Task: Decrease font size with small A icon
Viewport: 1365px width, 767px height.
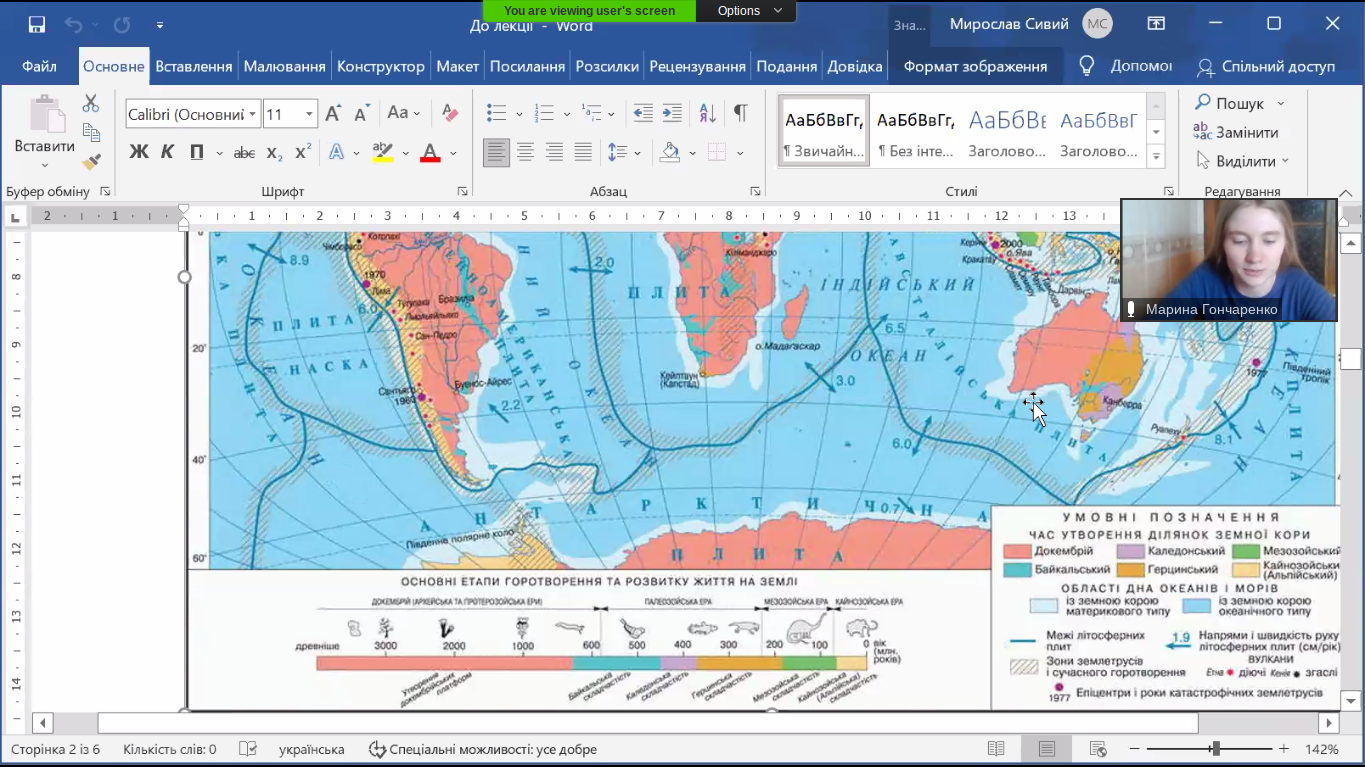Action: pos(362,113)
